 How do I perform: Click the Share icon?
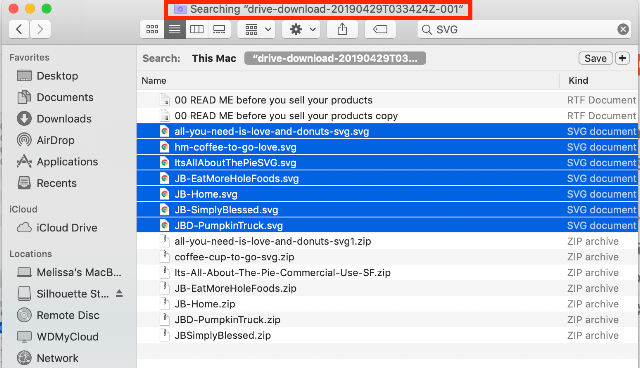point(342,29)
